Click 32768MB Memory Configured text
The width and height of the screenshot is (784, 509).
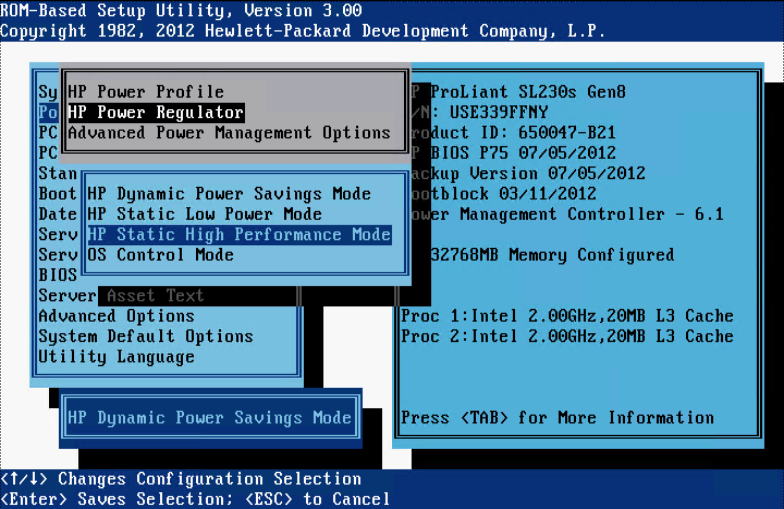click(x=552, y=255)
